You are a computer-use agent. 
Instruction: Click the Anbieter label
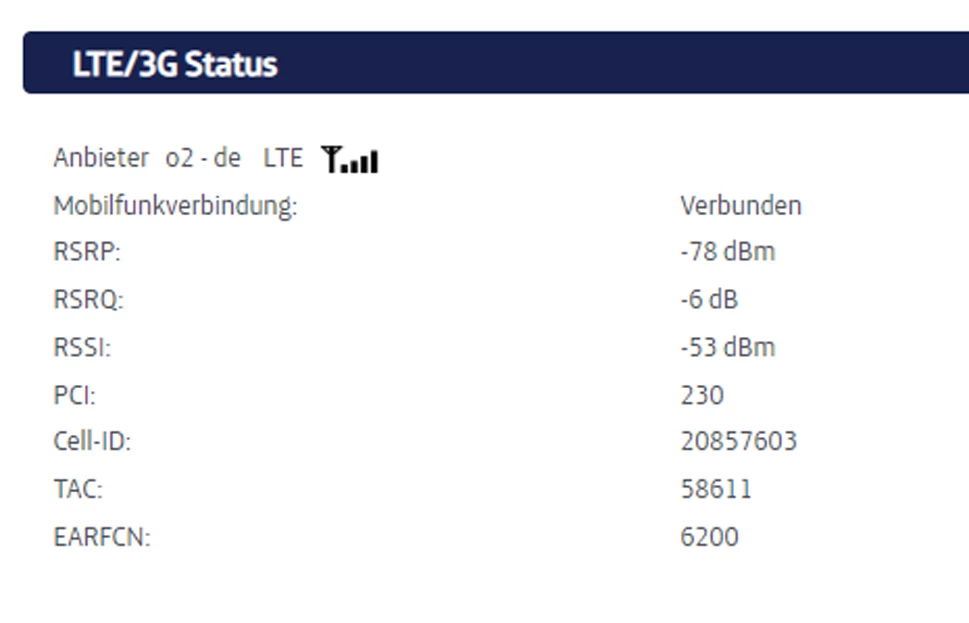(x=100, y=158)
